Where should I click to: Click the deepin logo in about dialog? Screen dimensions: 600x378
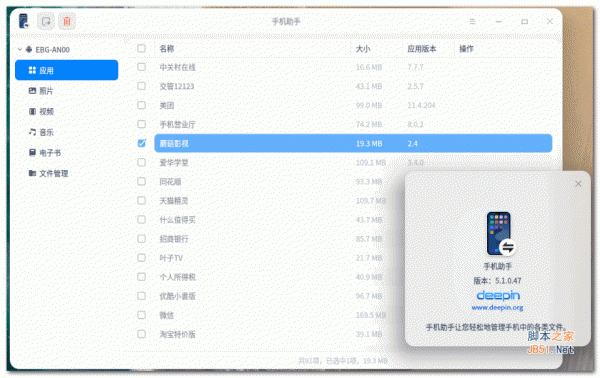(498, 295)
